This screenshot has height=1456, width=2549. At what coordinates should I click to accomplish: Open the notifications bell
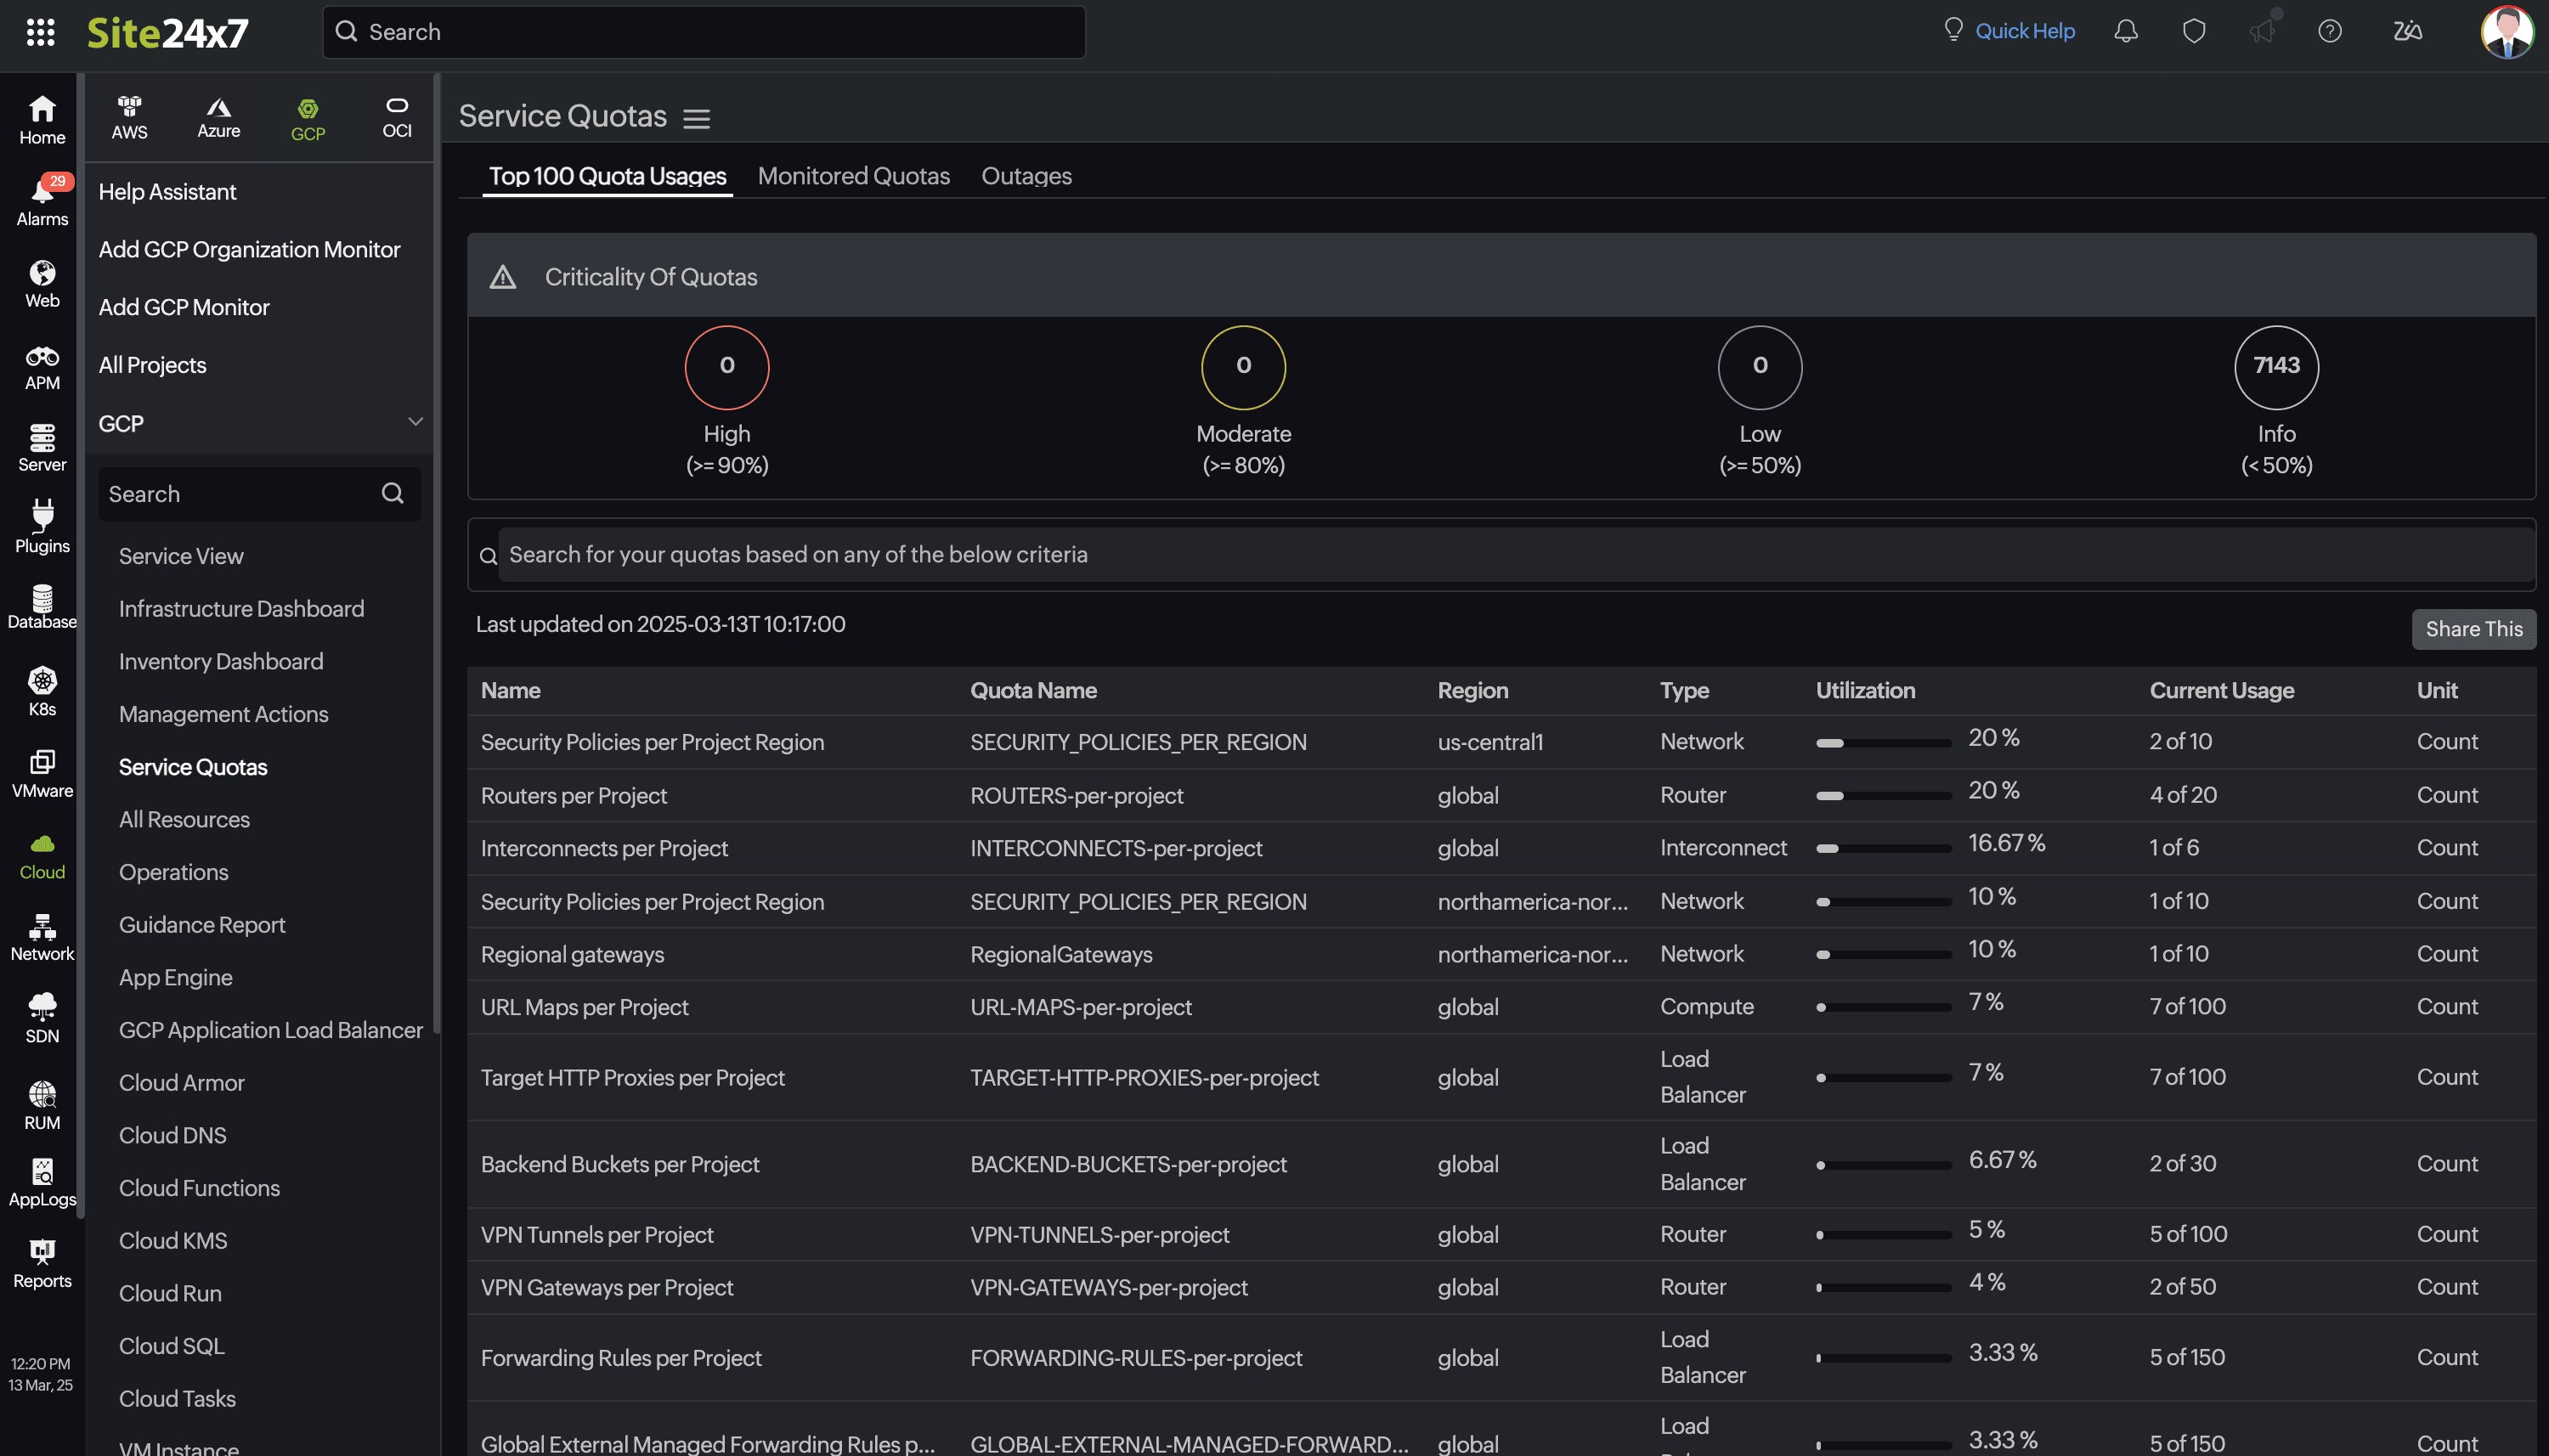click(2126, 31)
